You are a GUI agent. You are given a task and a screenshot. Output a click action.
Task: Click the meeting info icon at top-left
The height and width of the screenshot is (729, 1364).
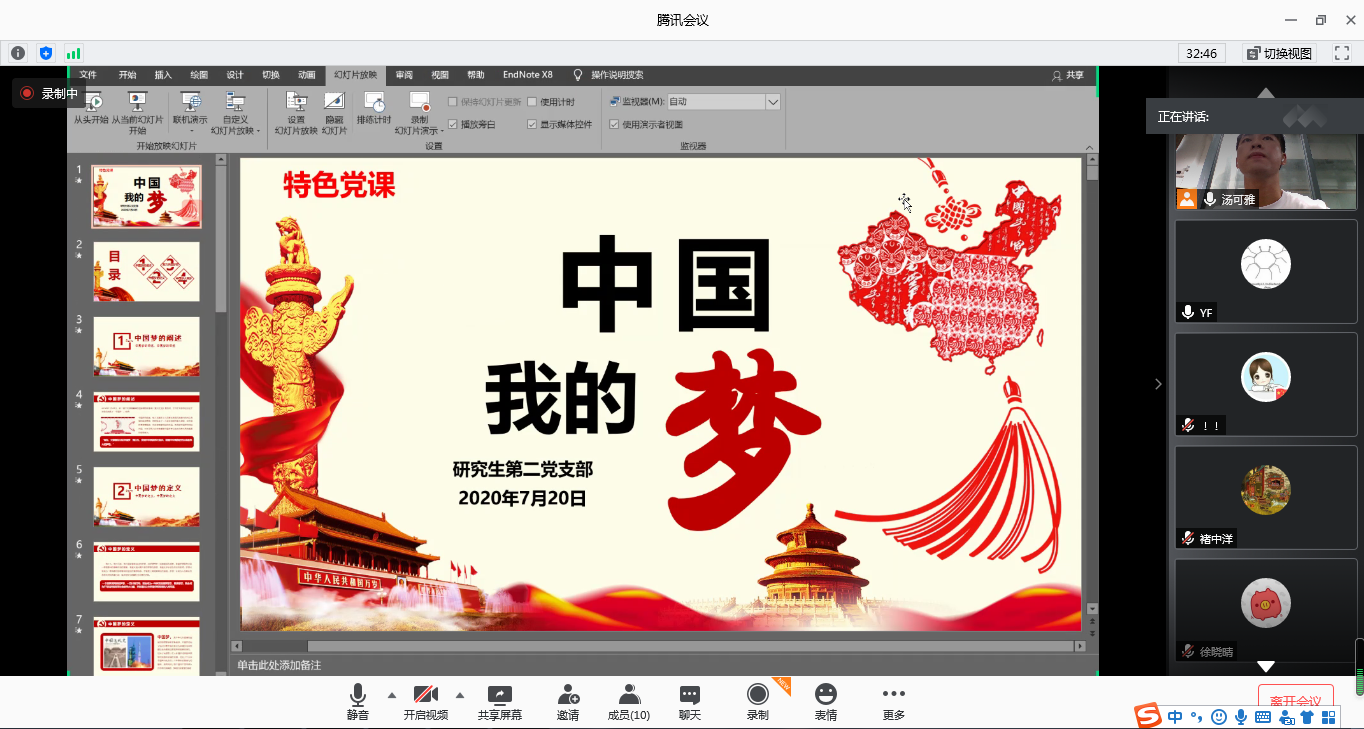tap(18, 53)
